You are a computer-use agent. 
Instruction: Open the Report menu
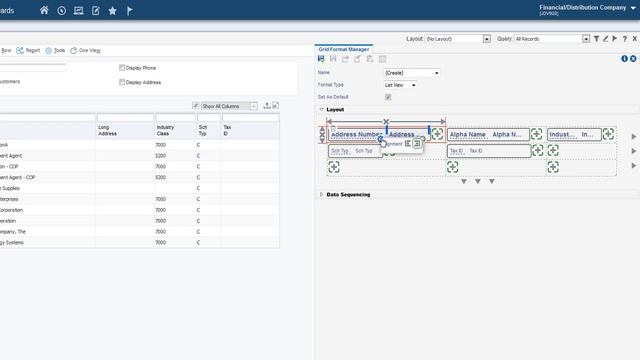[28, 50]
